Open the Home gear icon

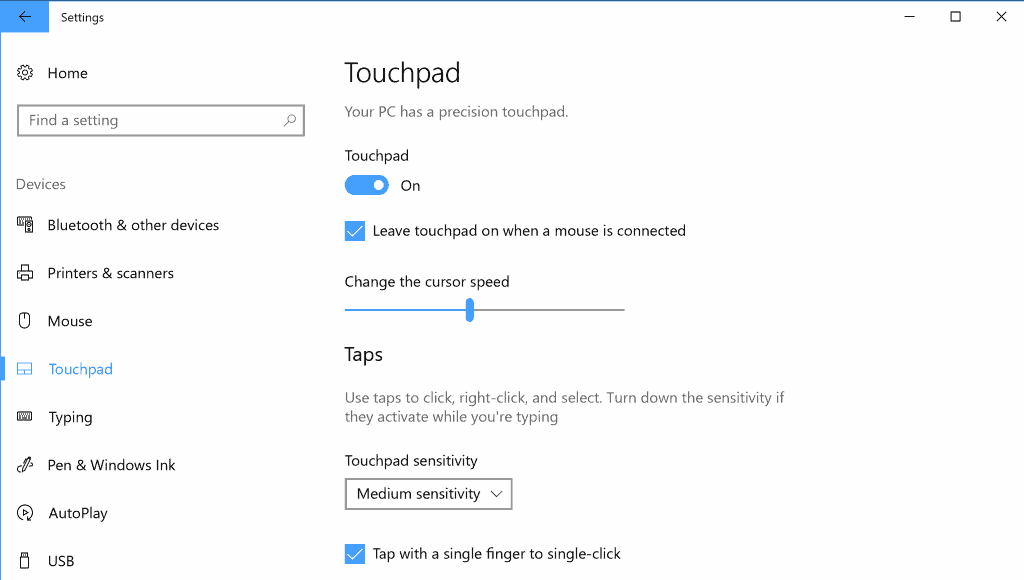click(x=25, y=72)
